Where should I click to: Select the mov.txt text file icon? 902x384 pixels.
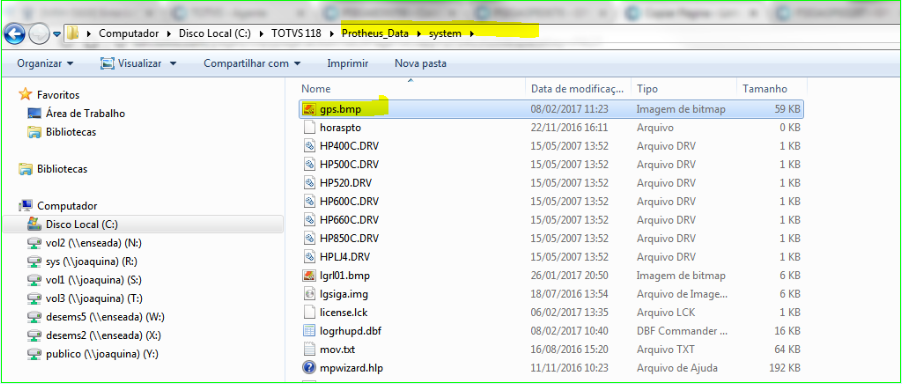[x=309, y=349]
